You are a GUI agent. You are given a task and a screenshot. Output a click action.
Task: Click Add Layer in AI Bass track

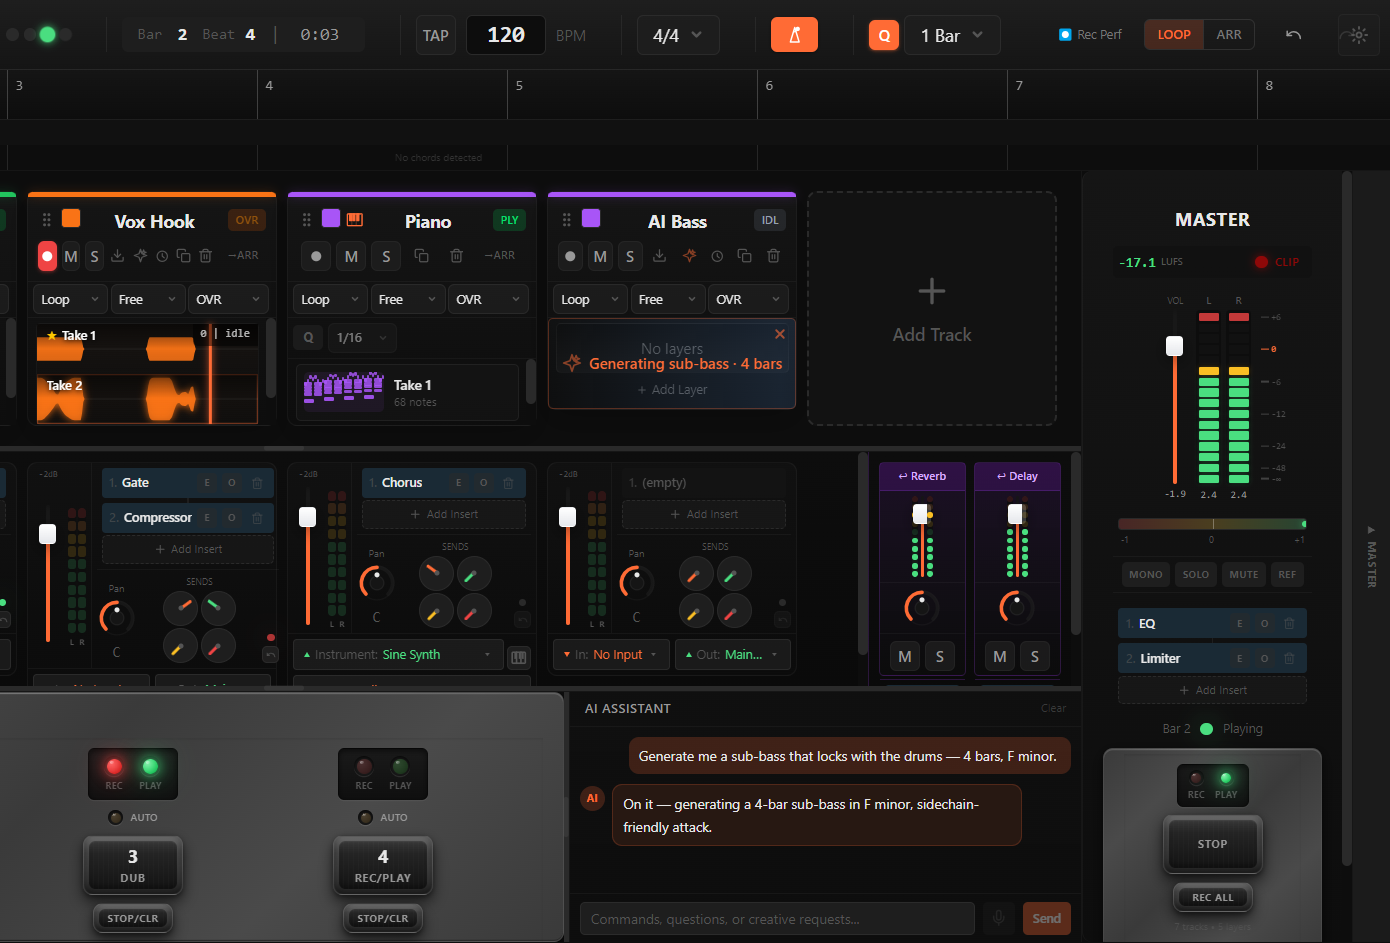(672, 390)
